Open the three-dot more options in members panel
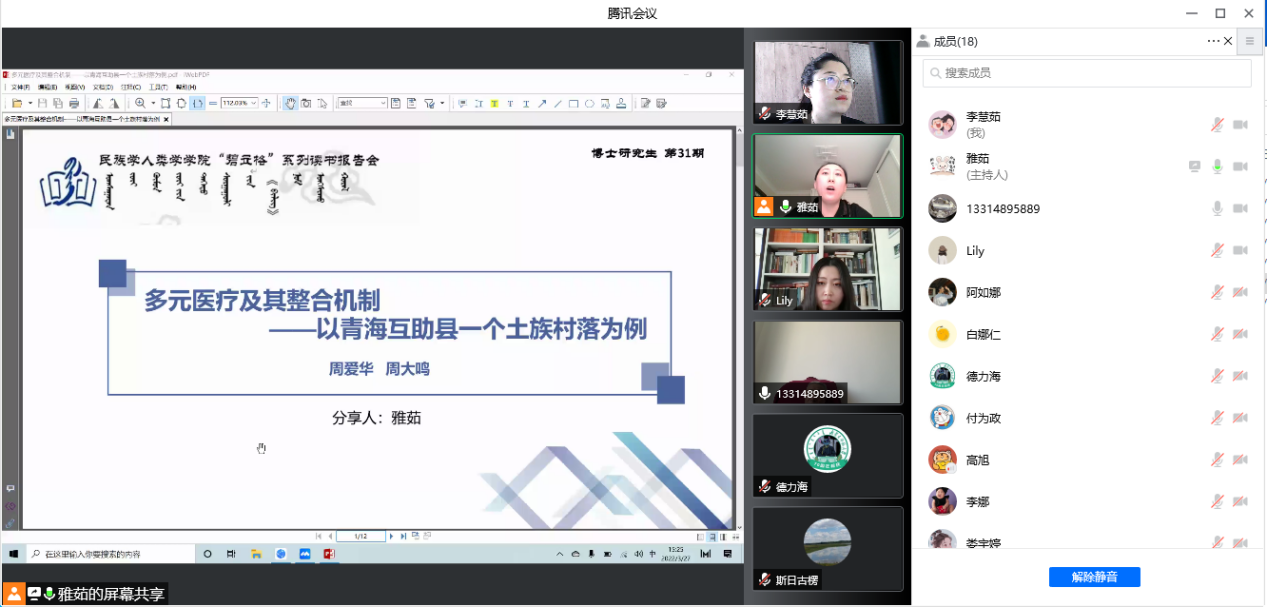Screen dimensions: 1267x607 point(1213,41)
